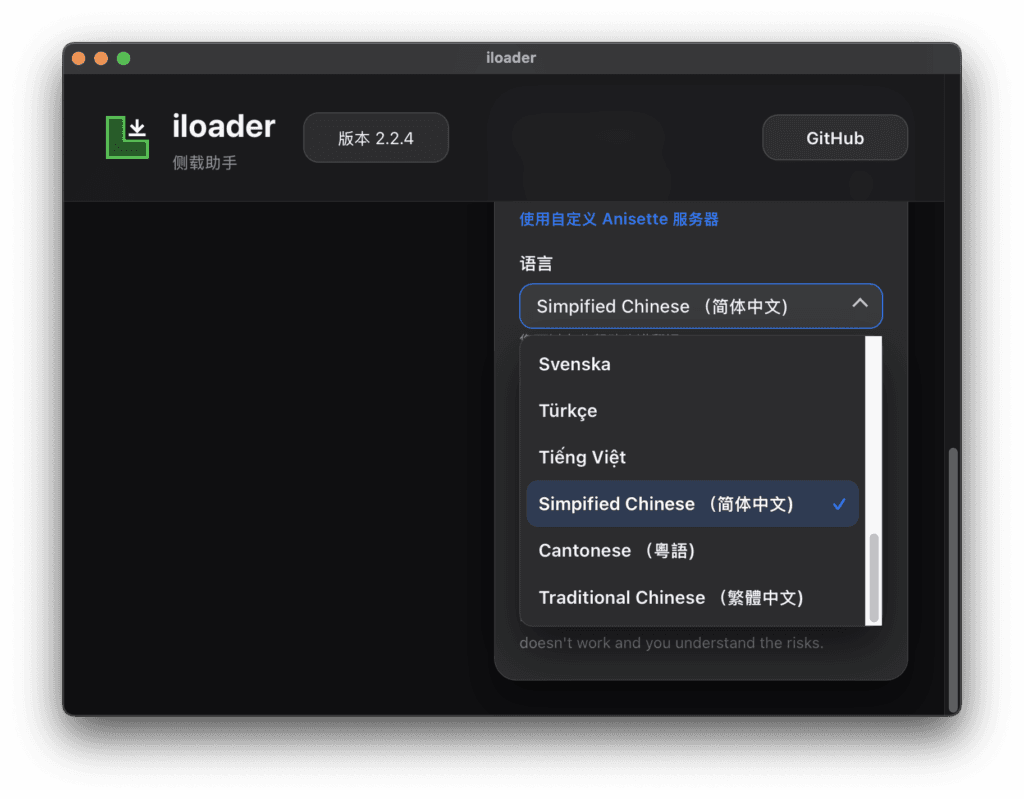Close the iloader window with red button
Viewport: 1024px width, 799px height.
click(x=78, y=58)
